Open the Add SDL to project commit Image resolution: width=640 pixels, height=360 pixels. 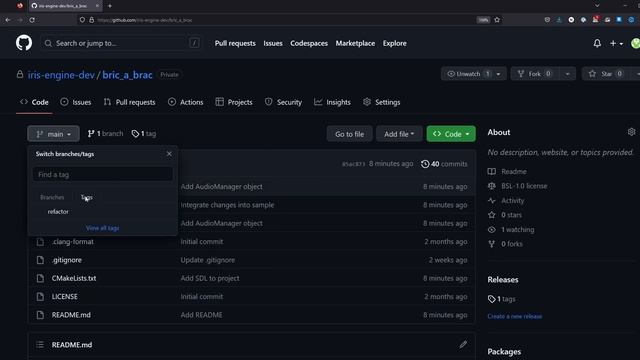[x=210, y=278]
